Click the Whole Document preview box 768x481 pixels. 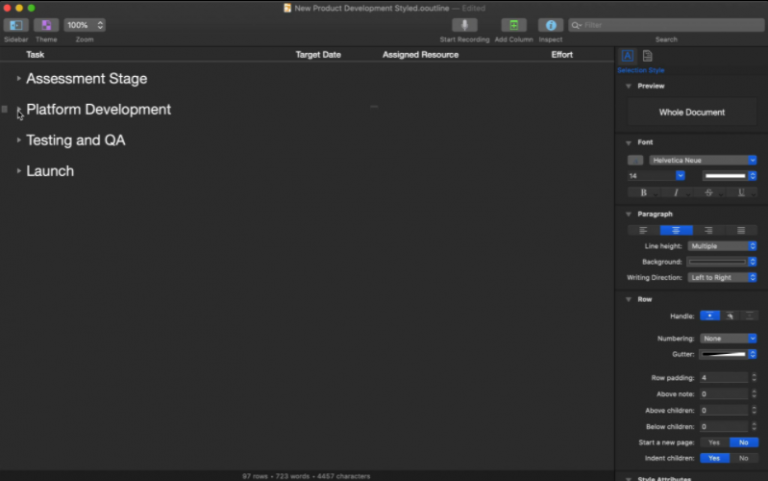pyautogui.click(x=692, y=112)
